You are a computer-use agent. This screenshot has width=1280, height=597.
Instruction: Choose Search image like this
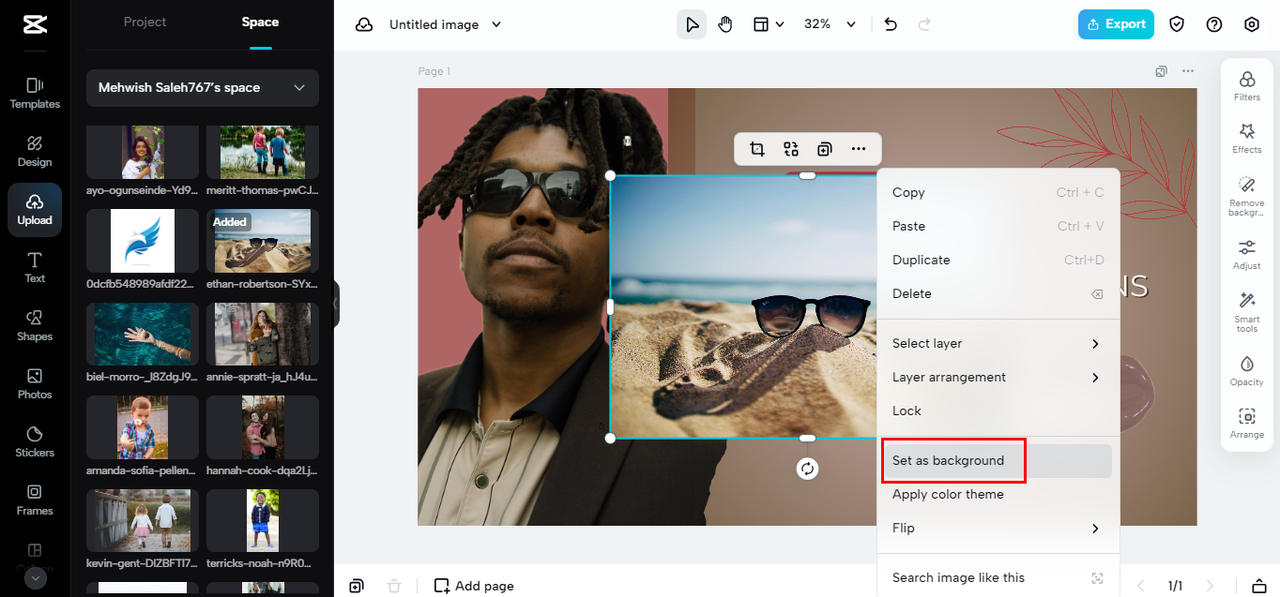click(x=997, y=578)
